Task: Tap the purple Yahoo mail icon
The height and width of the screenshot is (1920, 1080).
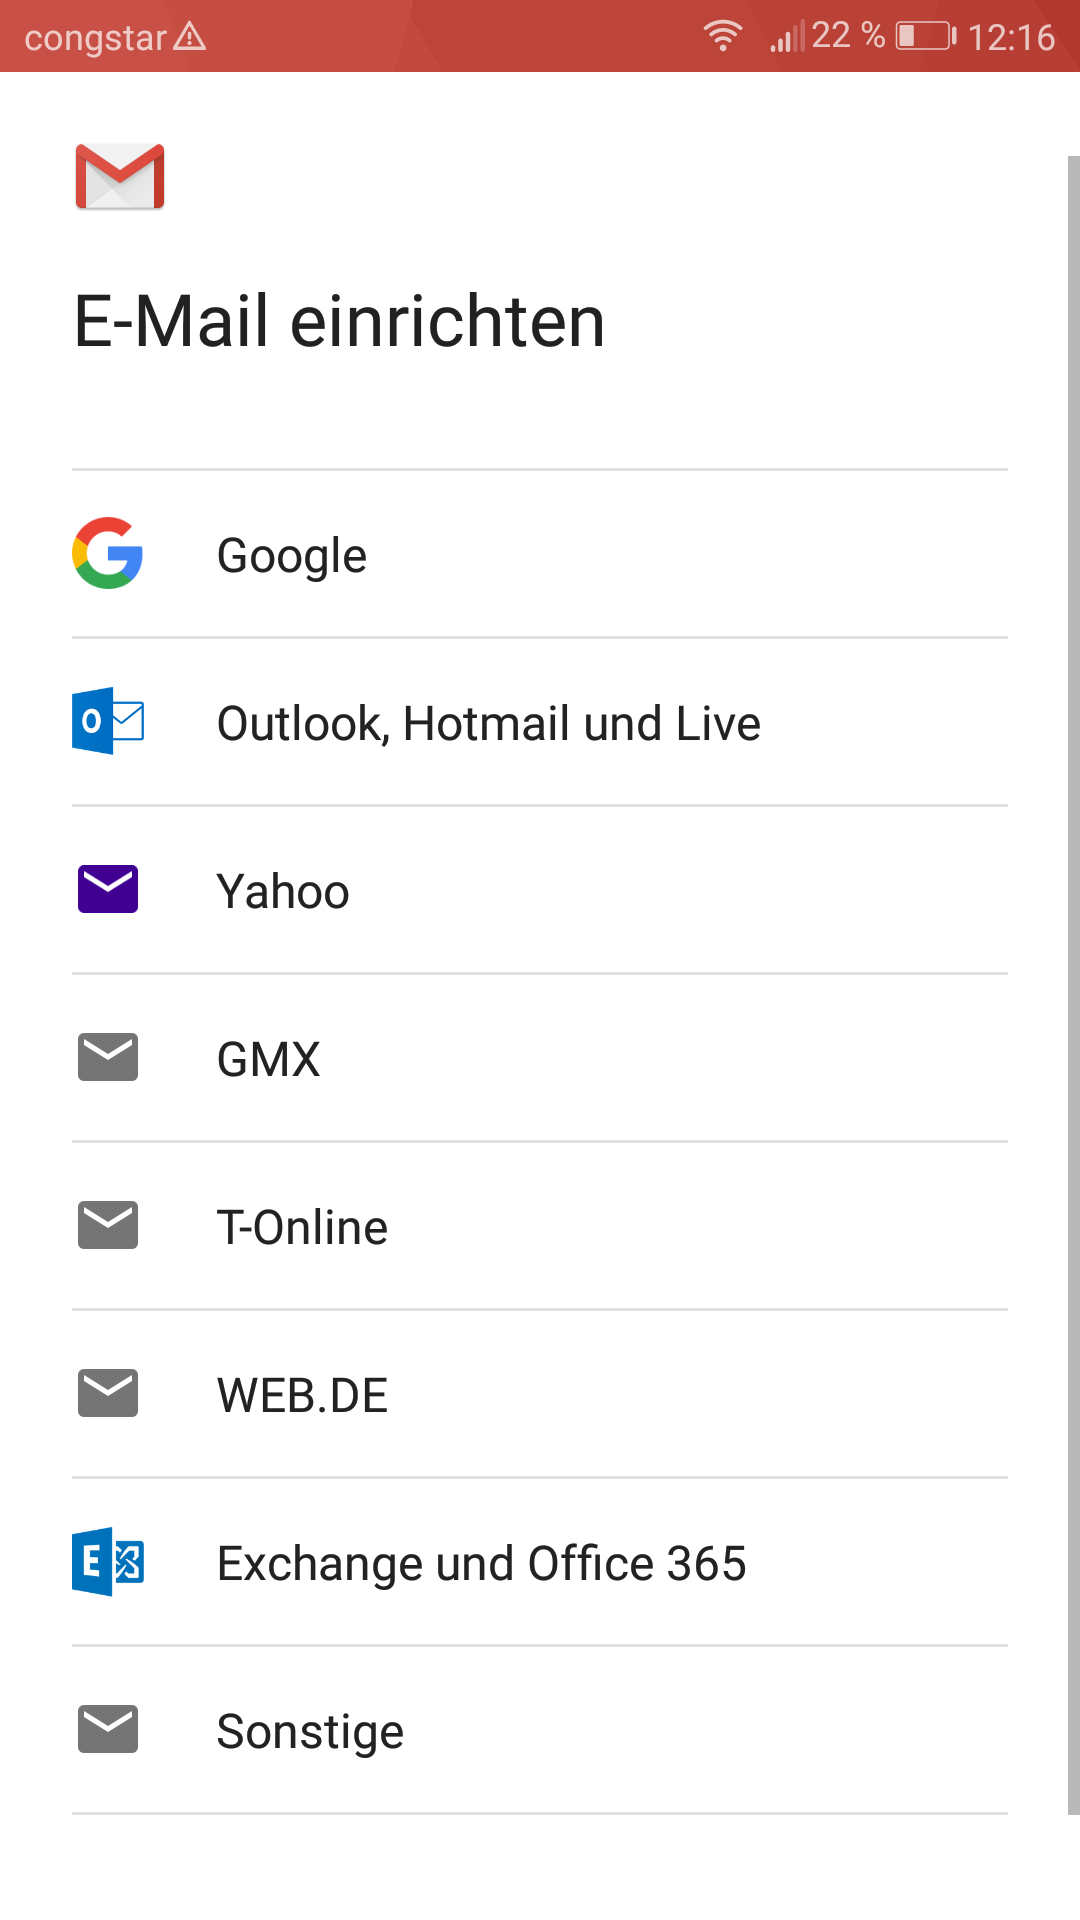Action: 108,889
